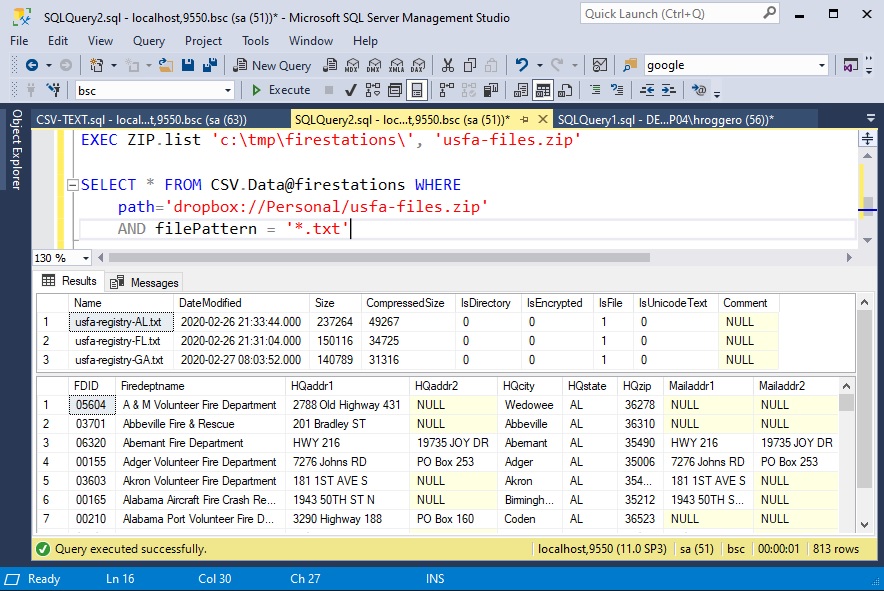Open a new DAX query

tap(418, 65)
